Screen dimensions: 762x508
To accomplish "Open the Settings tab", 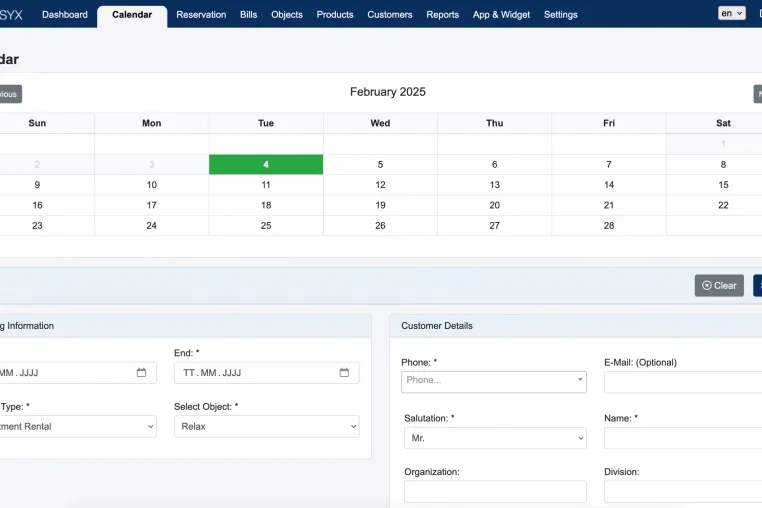I will 560,15.
